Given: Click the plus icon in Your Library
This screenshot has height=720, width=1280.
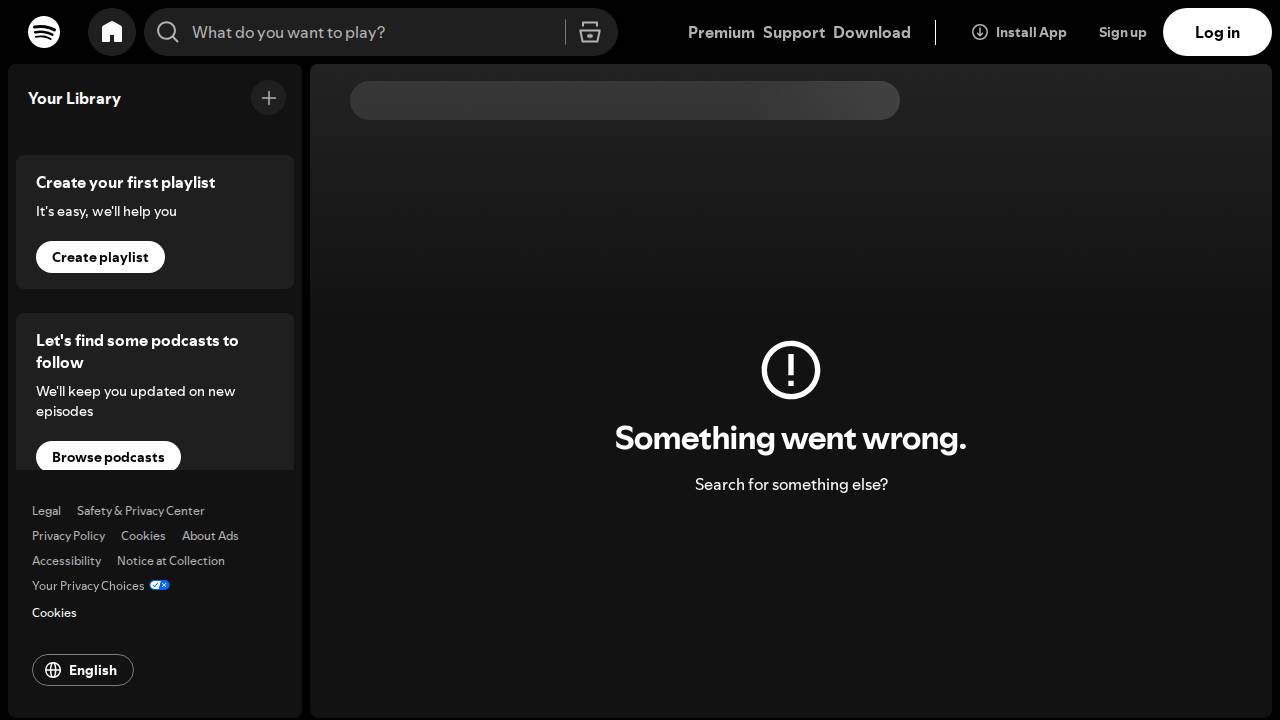Looking at the screenshot, I should [x=268, y=98].
